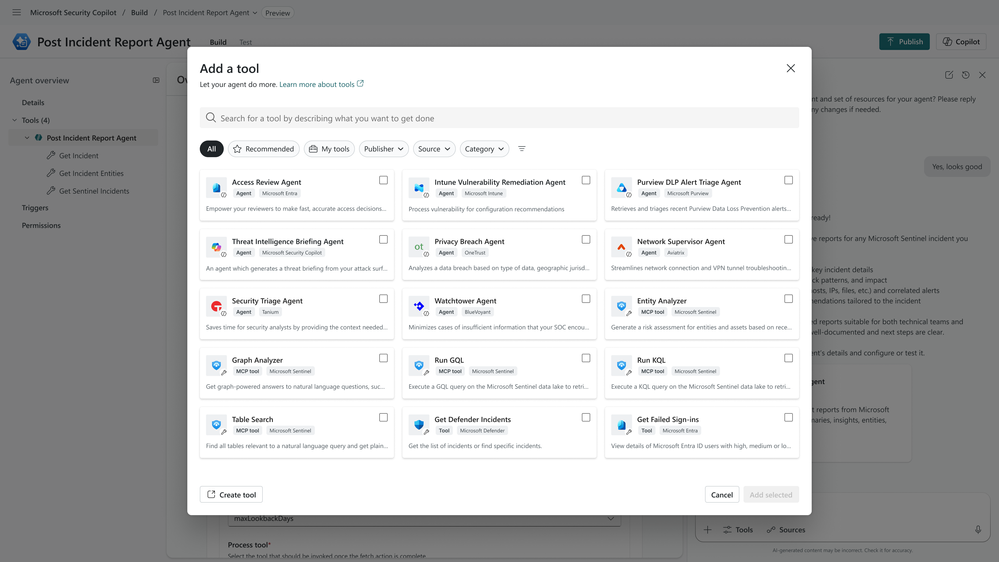Switch to the Build tab
The width and height of the screenshot is (999, 562).
[218, 42]
